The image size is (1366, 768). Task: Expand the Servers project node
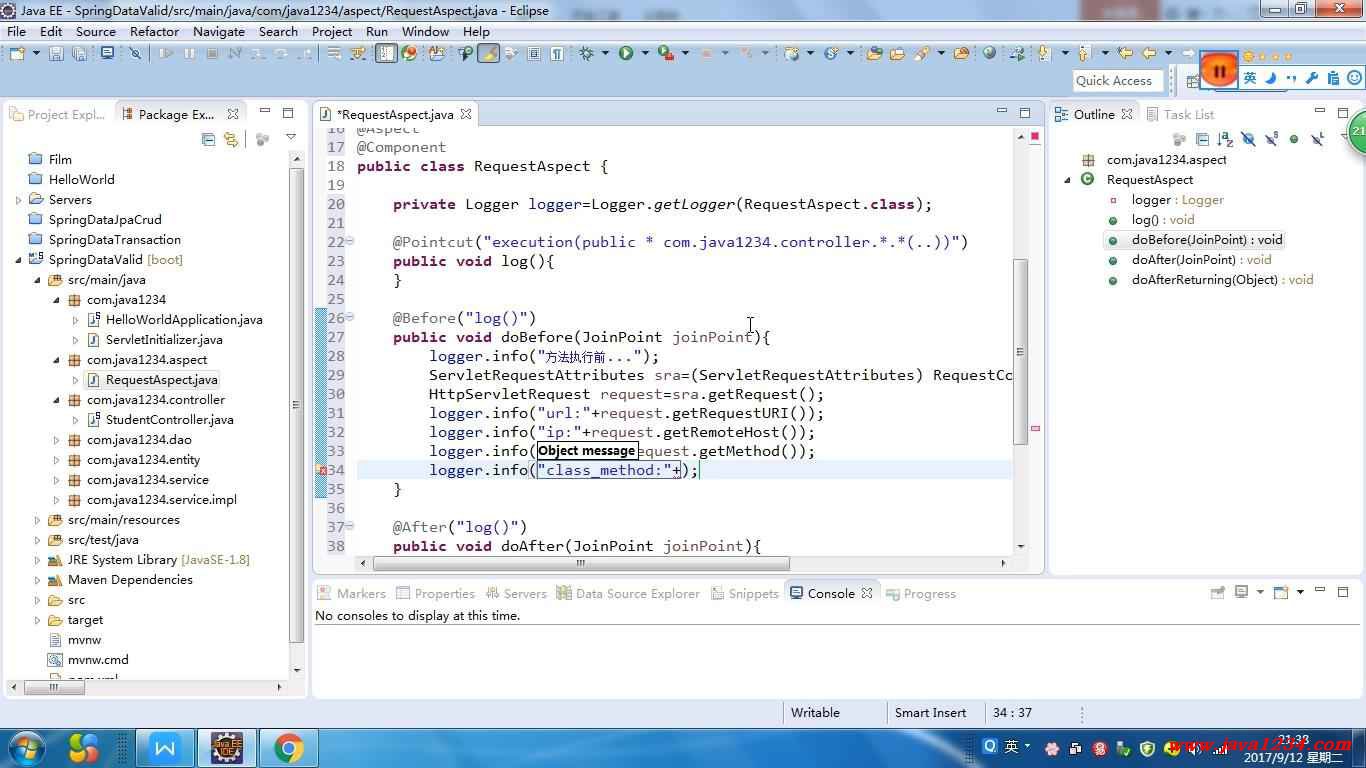[19, 200]
